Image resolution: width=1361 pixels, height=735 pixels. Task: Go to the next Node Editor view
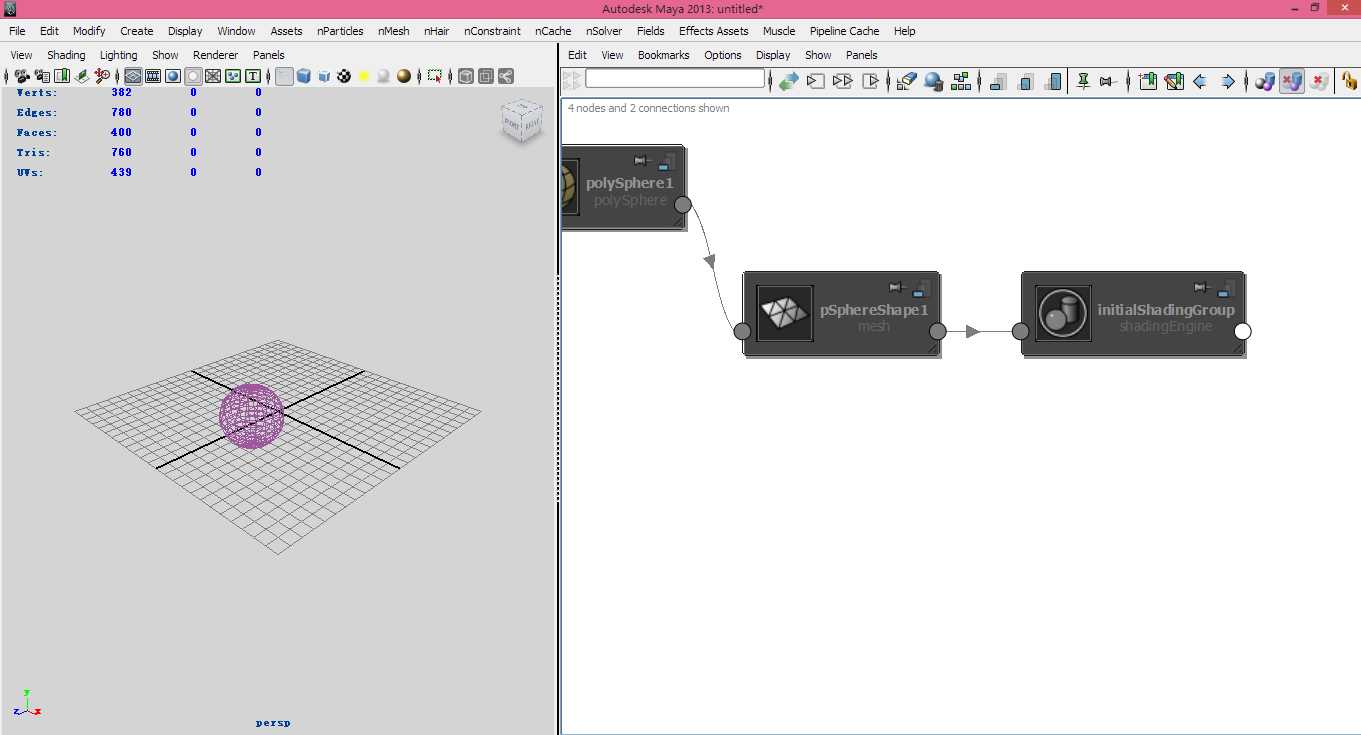click(x=1228, y=81)
